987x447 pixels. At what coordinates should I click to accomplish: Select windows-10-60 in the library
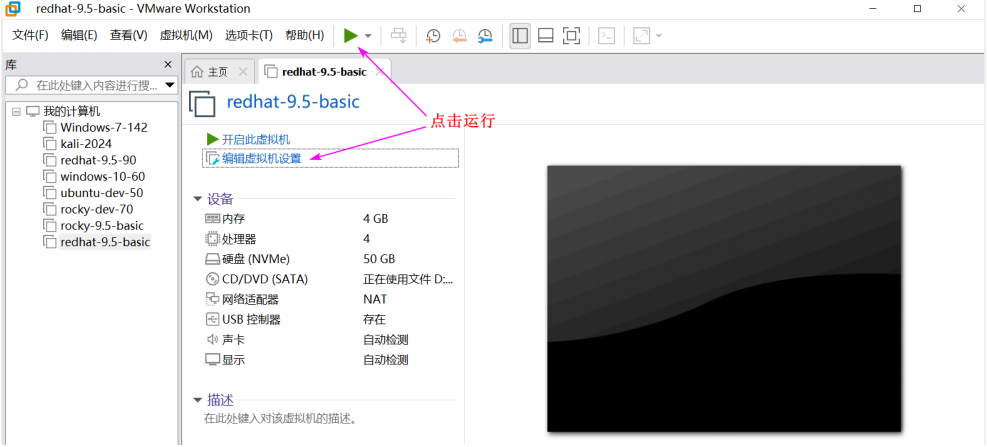[x=103, y=176]
